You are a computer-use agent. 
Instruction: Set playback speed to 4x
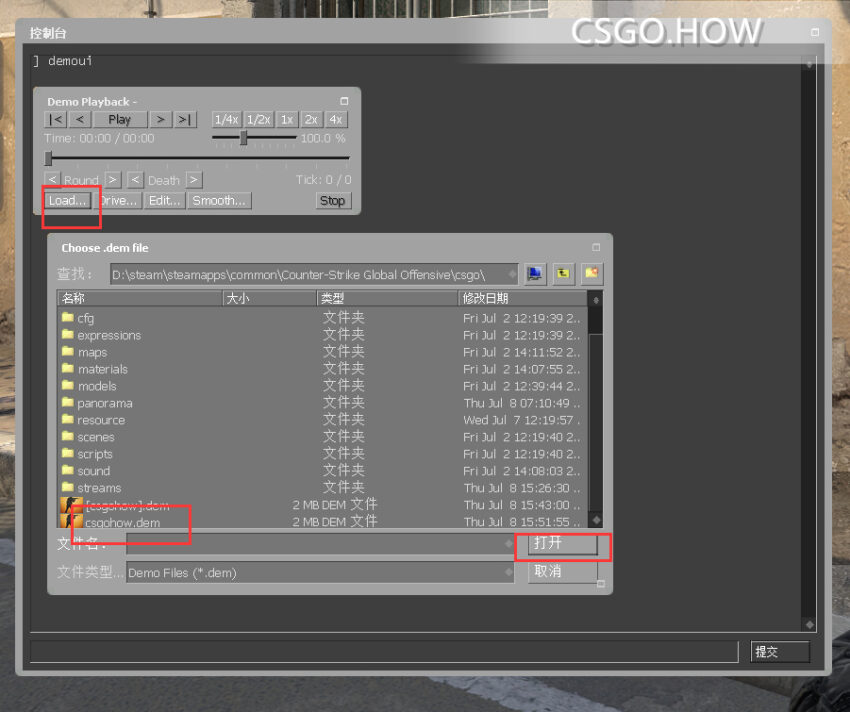pyautogui.click(x=335, y=119)
